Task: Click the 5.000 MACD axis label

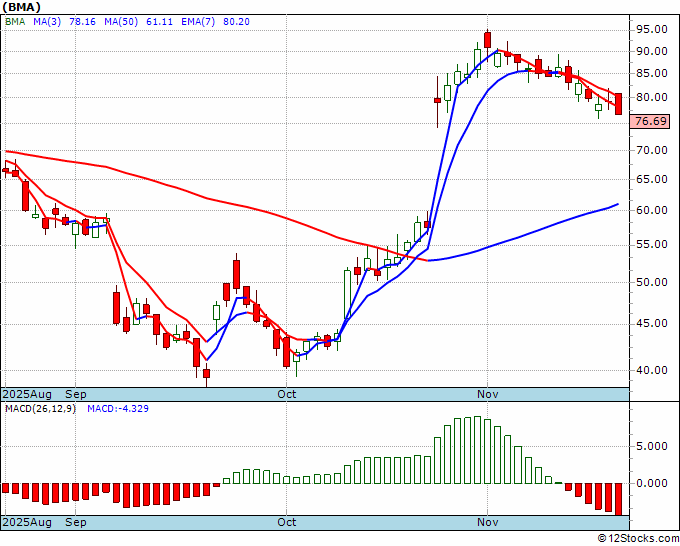Action: [651, 446]
